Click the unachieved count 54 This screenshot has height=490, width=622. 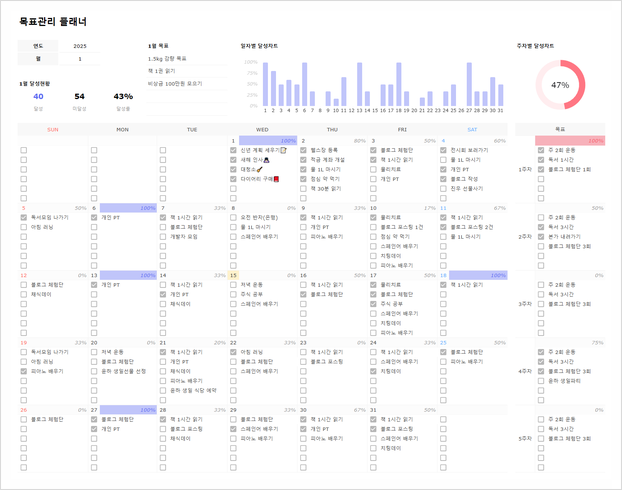tap(79, 96)
